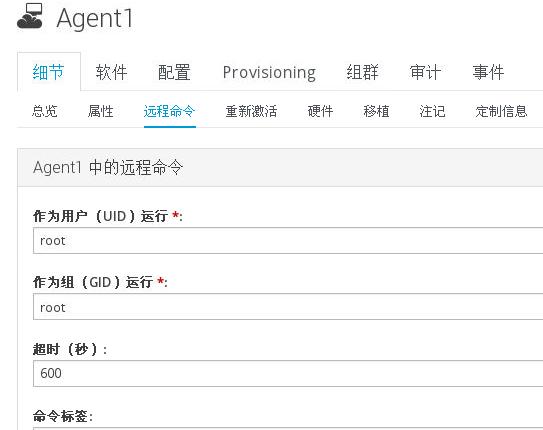
Task: Select the 注记 sub-tab
Action: 432,111
